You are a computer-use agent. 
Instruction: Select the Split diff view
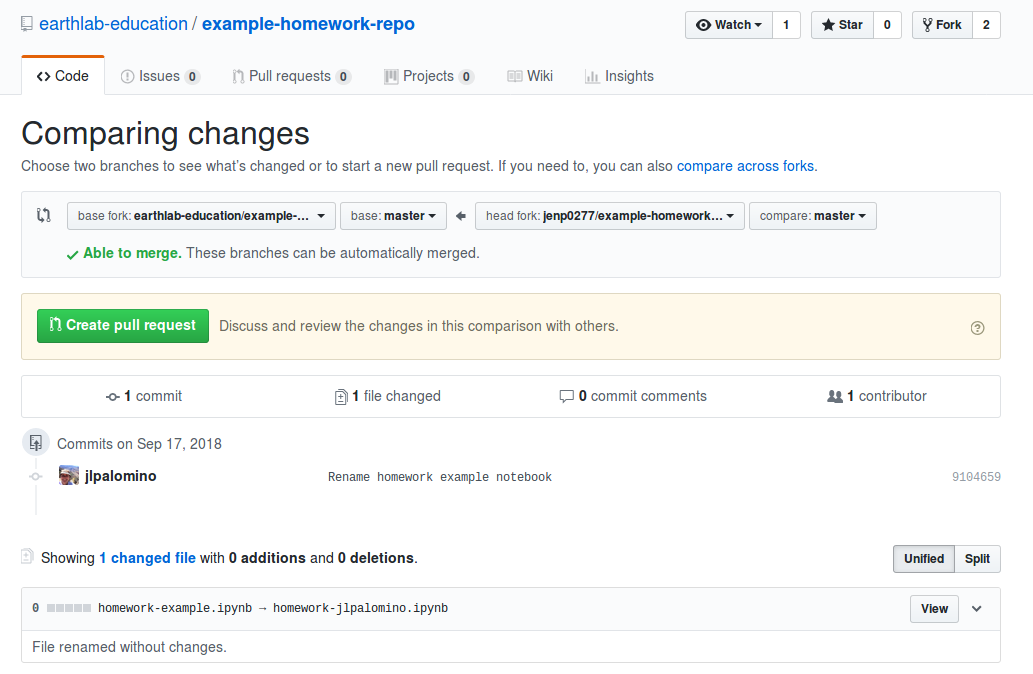[977, 559]
